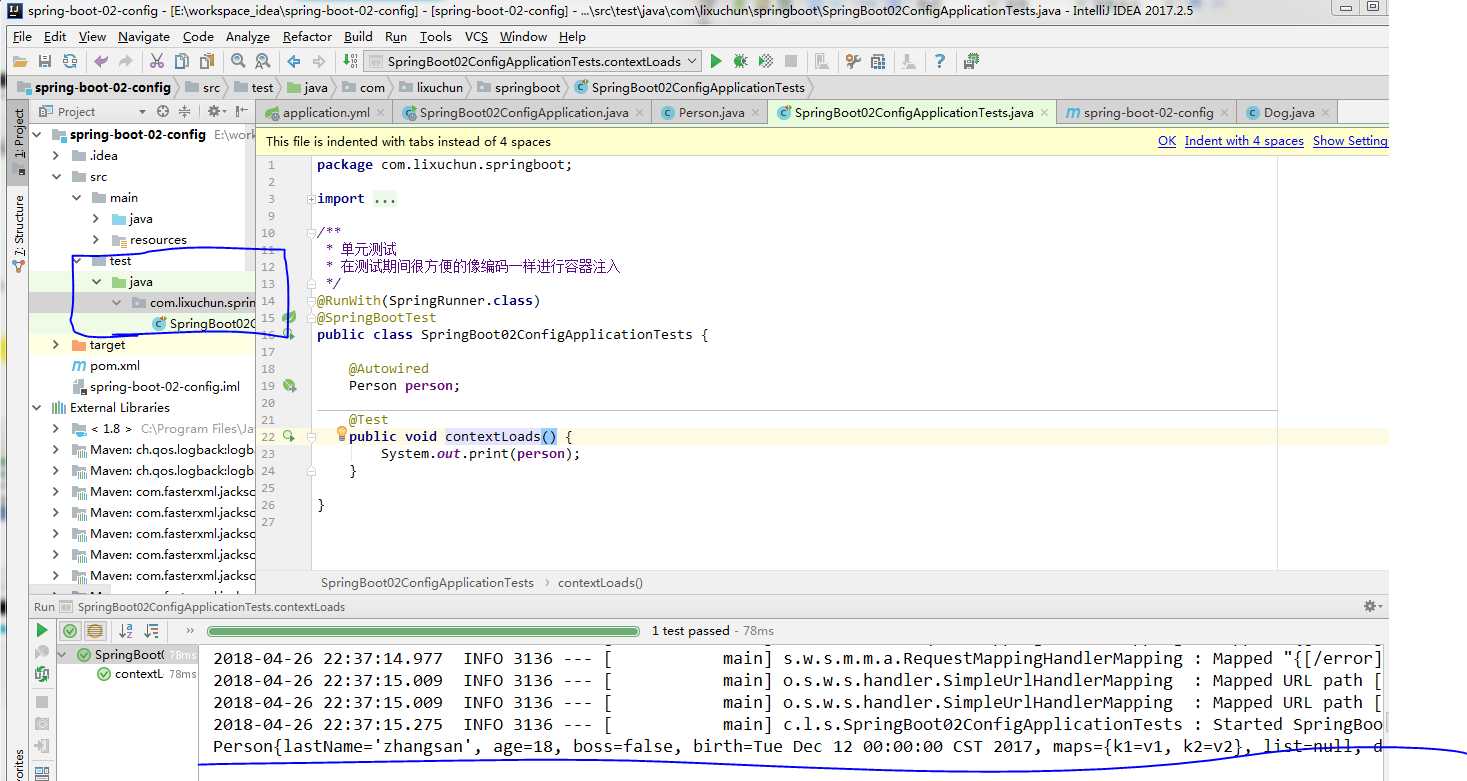This screenshot has height=781, width=1467.
Task: Switch to the Dog.java tab
Action: click(x=1288, y=113)
